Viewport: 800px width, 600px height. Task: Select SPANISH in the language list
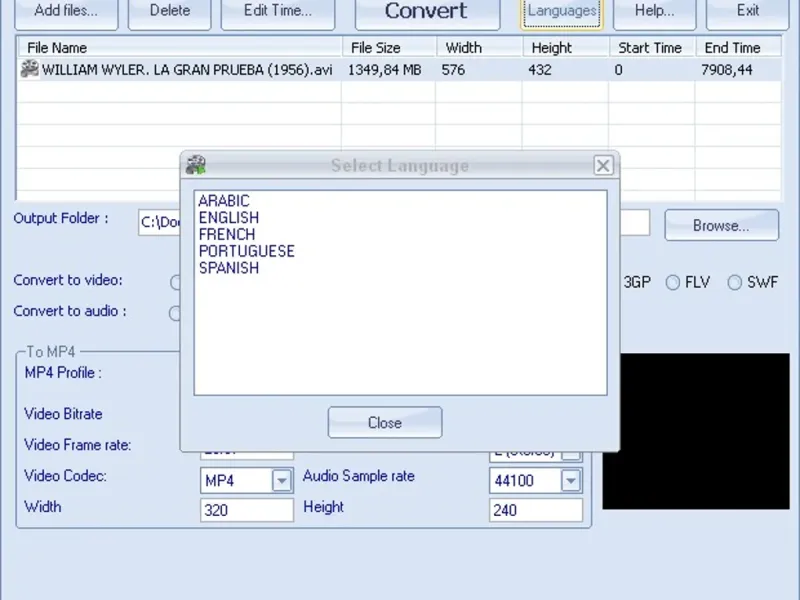(229, 268)
